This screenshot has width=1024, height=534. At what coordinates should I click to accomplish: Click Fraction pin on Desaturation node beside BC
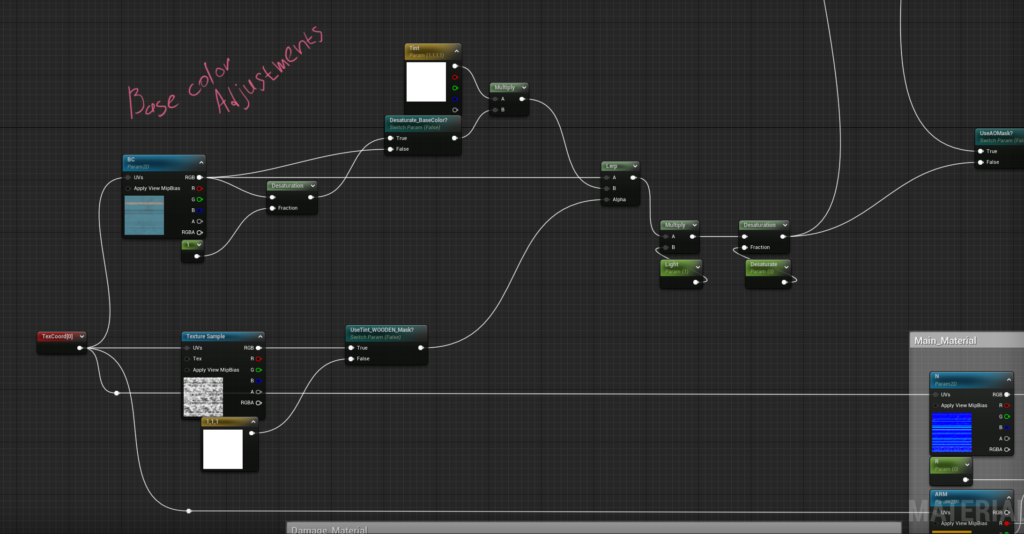(272, 208)
